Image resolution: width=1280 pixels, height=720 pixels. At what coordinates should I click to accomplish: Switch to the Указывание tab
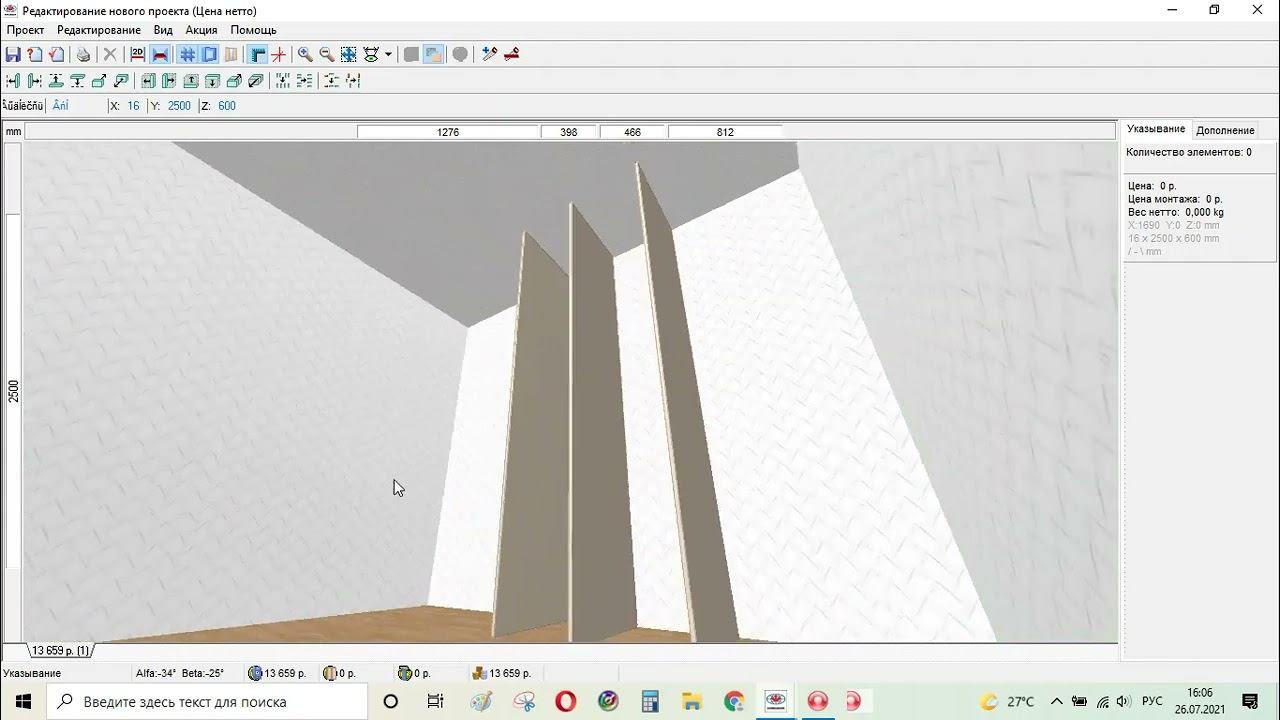(1156, 129)
